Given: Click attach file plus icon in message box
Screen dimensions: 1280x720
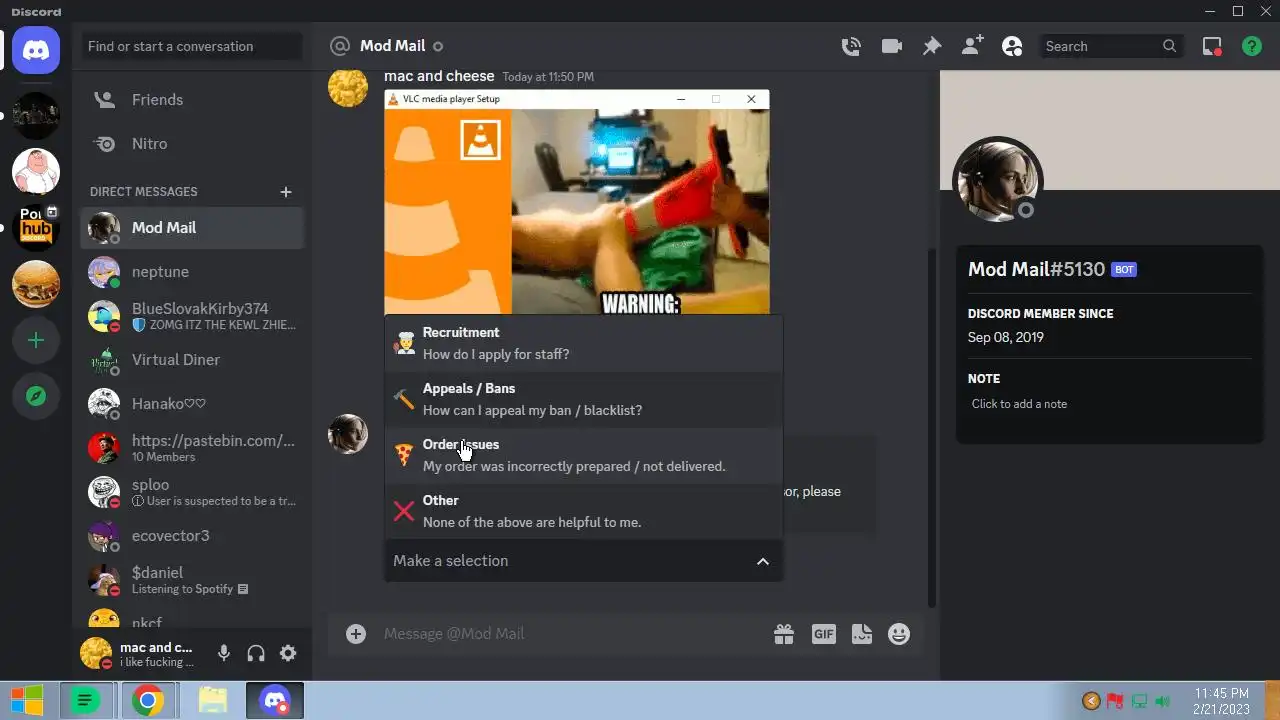Looking at the screenshot, I should (356, 634).
